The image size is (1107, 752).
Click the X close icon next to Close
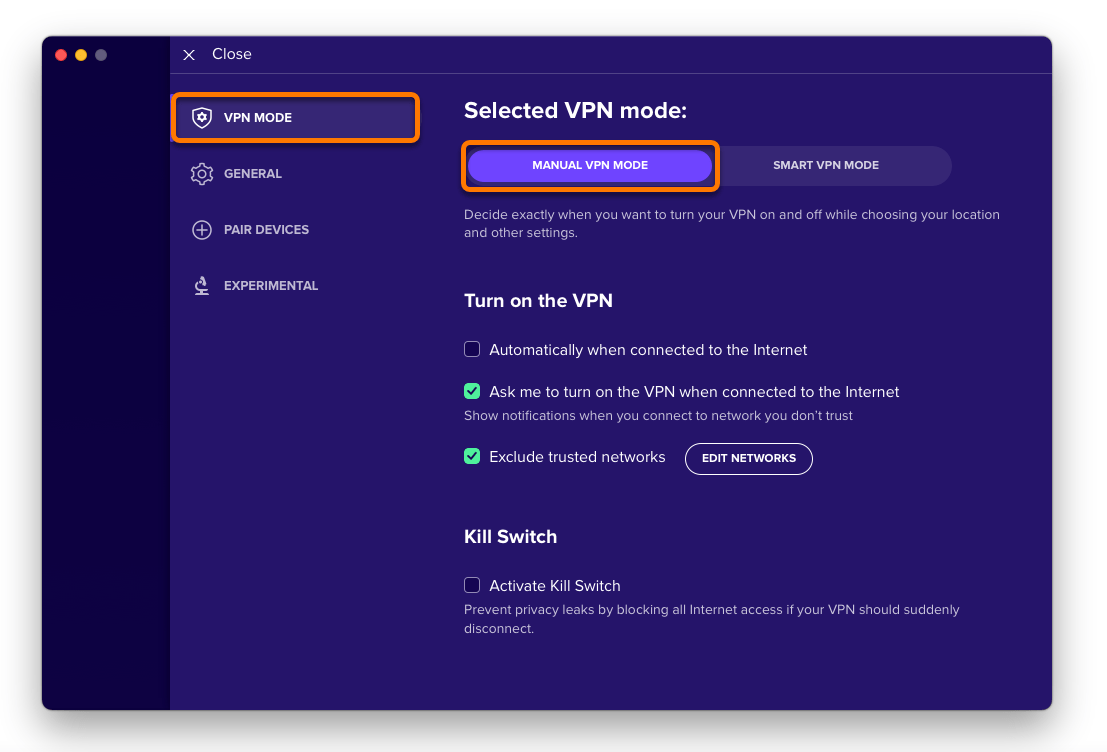pos(189,54)
